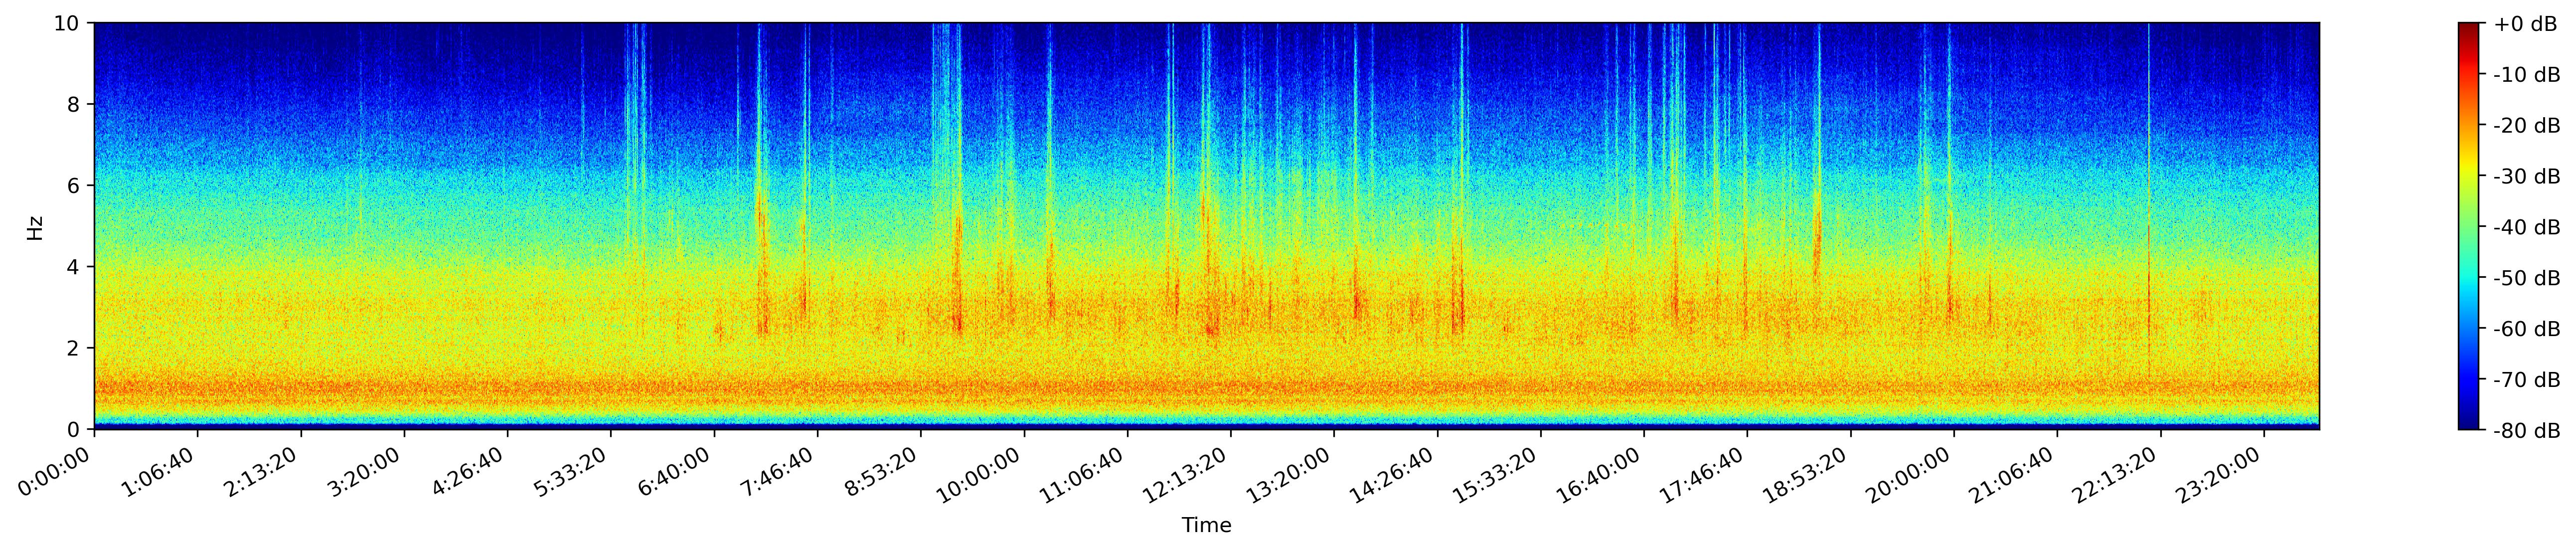Click the -80 dB colorbar label
Viewport: 2576px width, 551px height.
click(x=2527, y=431)
